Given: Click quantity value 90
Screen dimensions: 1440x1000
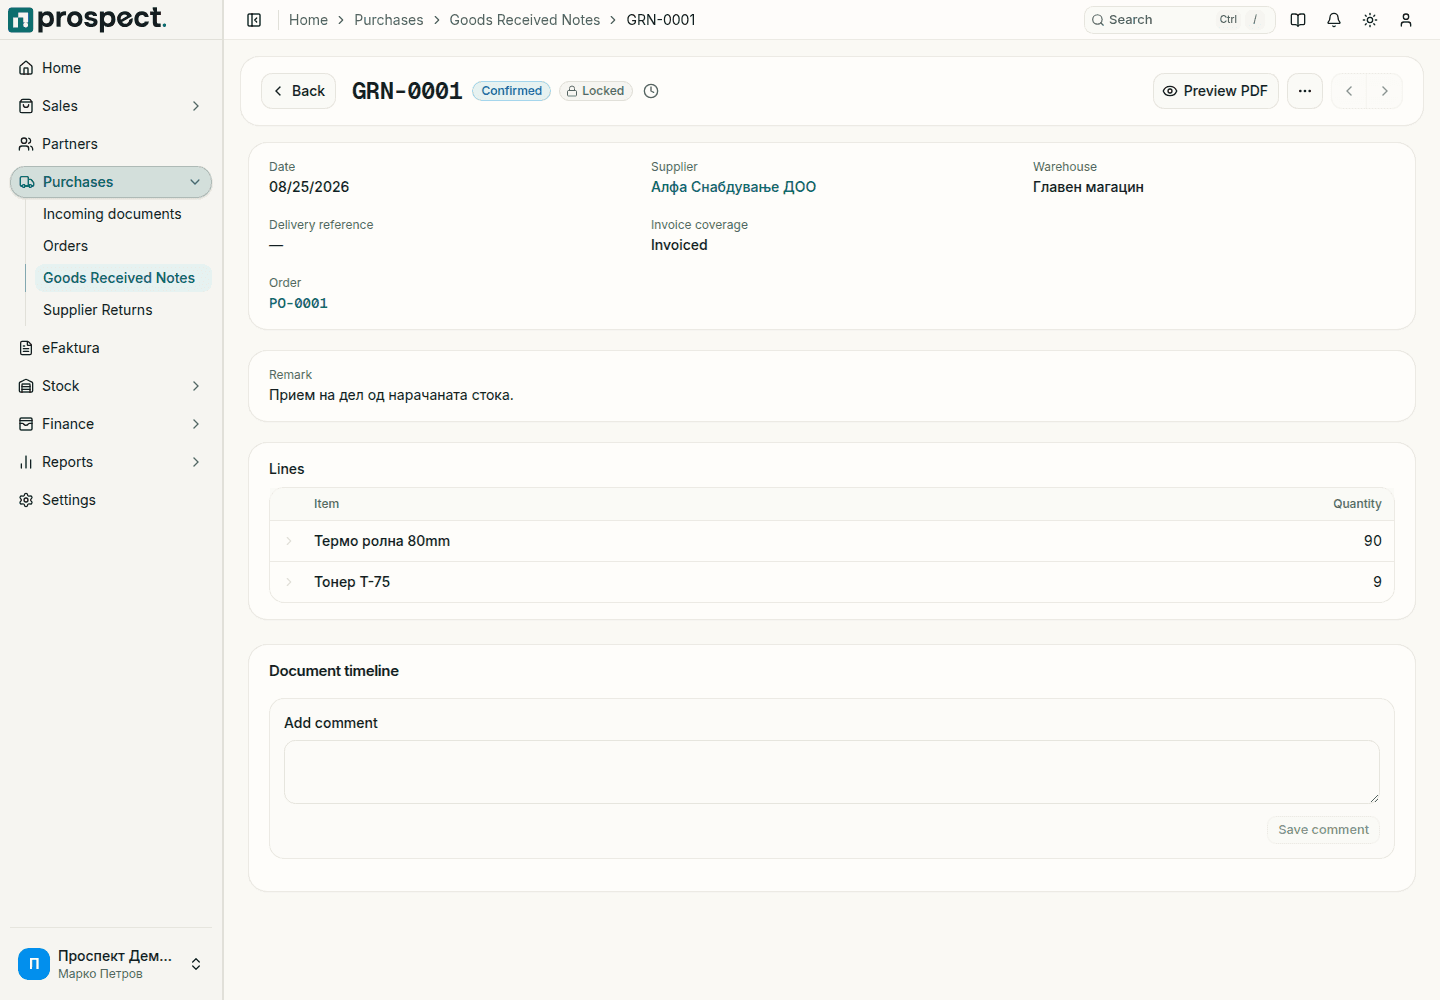Looking at the screenshot, I should coord(1373,541).
